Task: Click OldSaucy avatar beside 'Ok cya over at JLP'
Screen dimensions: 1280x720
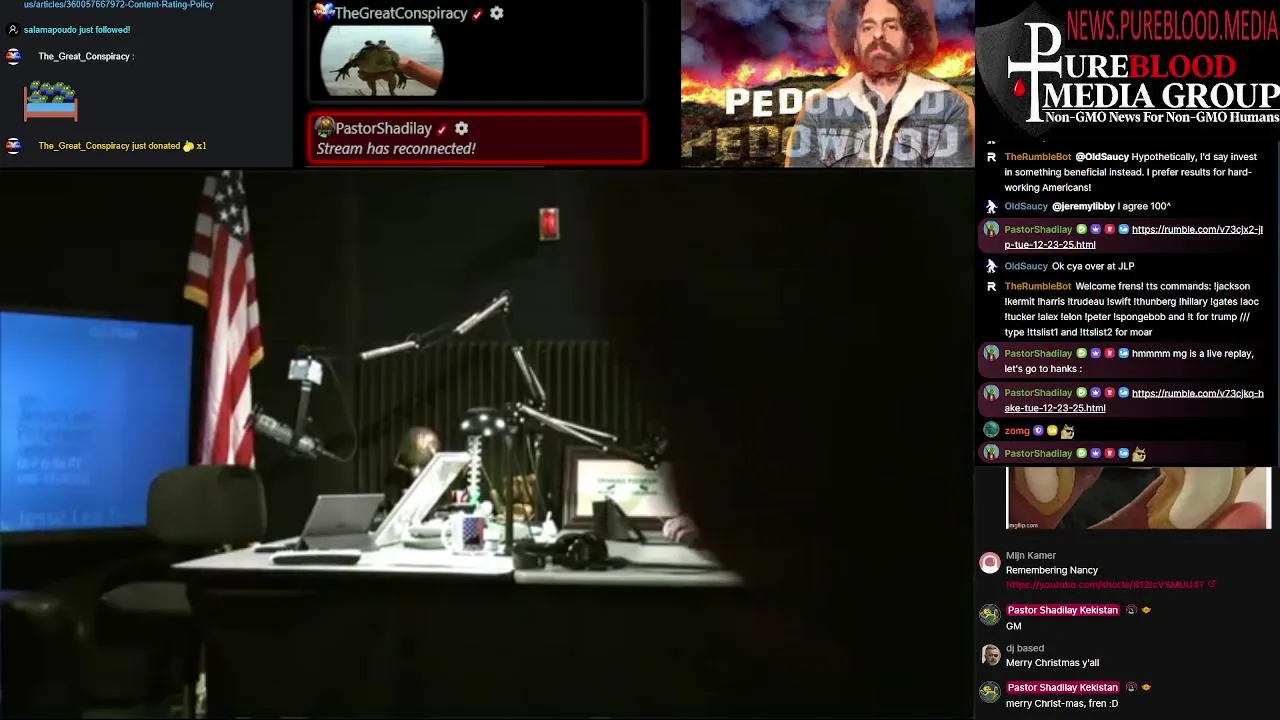Action: click(x=991, y=266)
